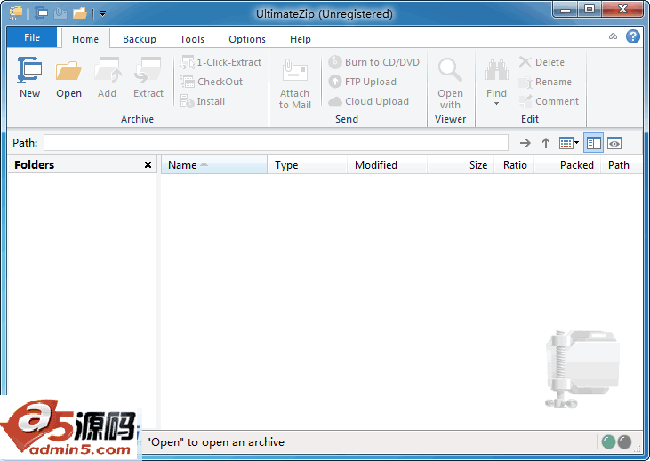Click the go-to-path right arrow
Screen dimensions: 650x461
pos(525,143)
